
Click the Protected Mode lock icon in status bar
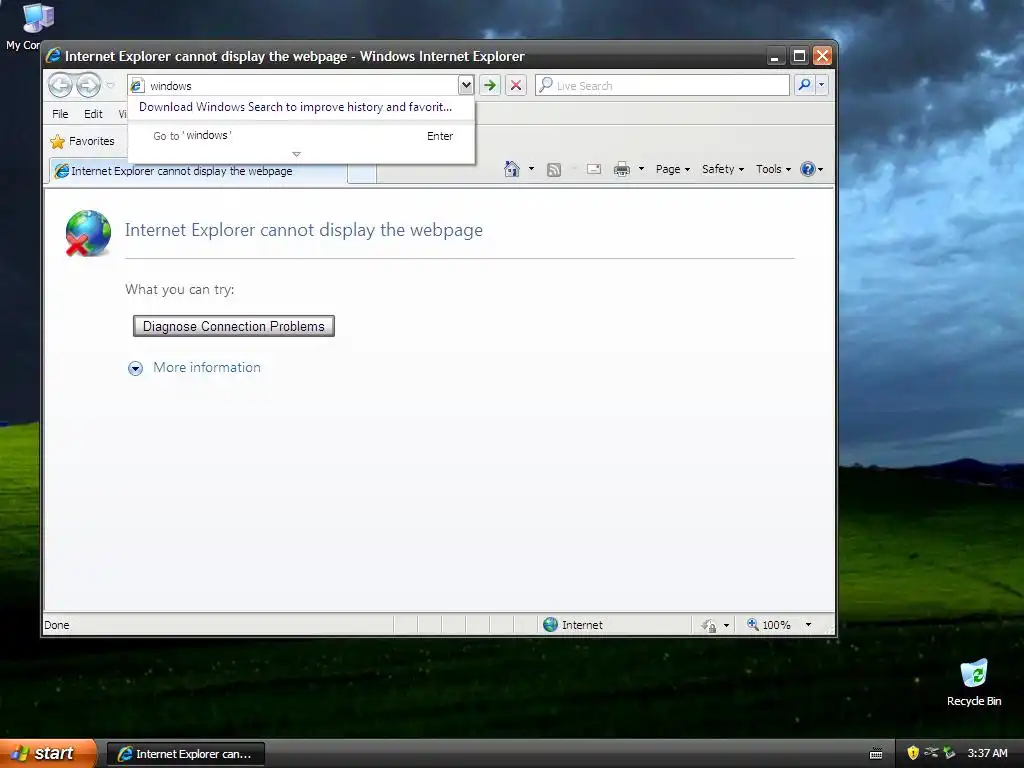[x=709, y=625]
